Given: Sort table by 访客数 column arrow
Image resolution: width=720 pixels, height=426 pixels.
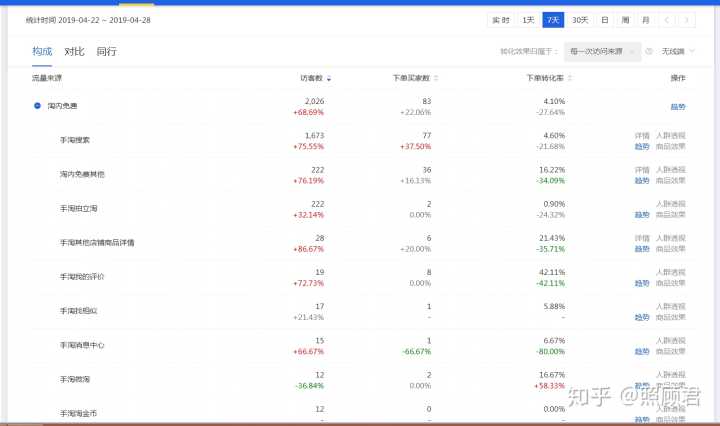Looking at the screenshot, I should (329, 78).
